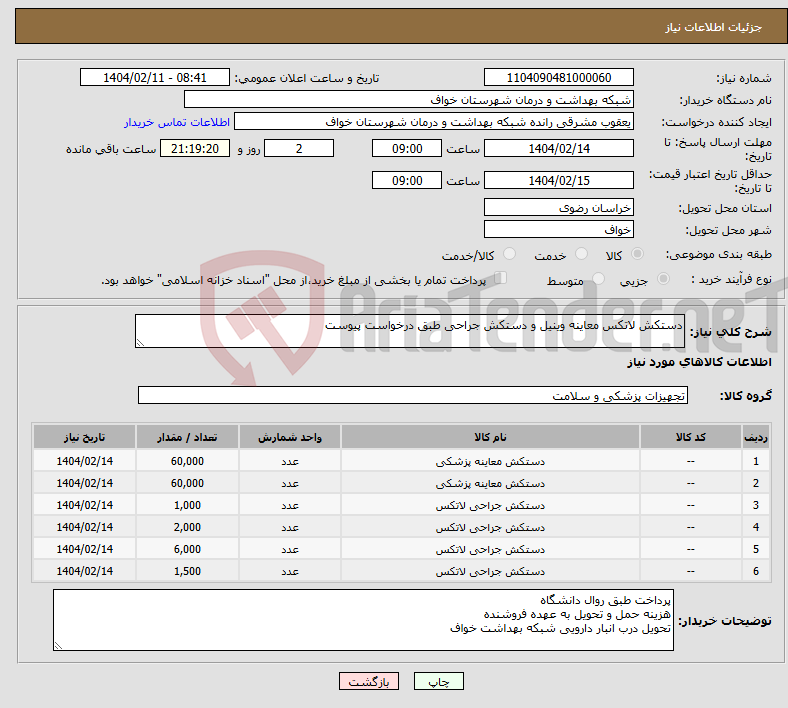Toggle the اسناد خزانه اسلامی payment checkbox
Screen dimensions: 788x708
pyautogui.click(x=501, y=278)
